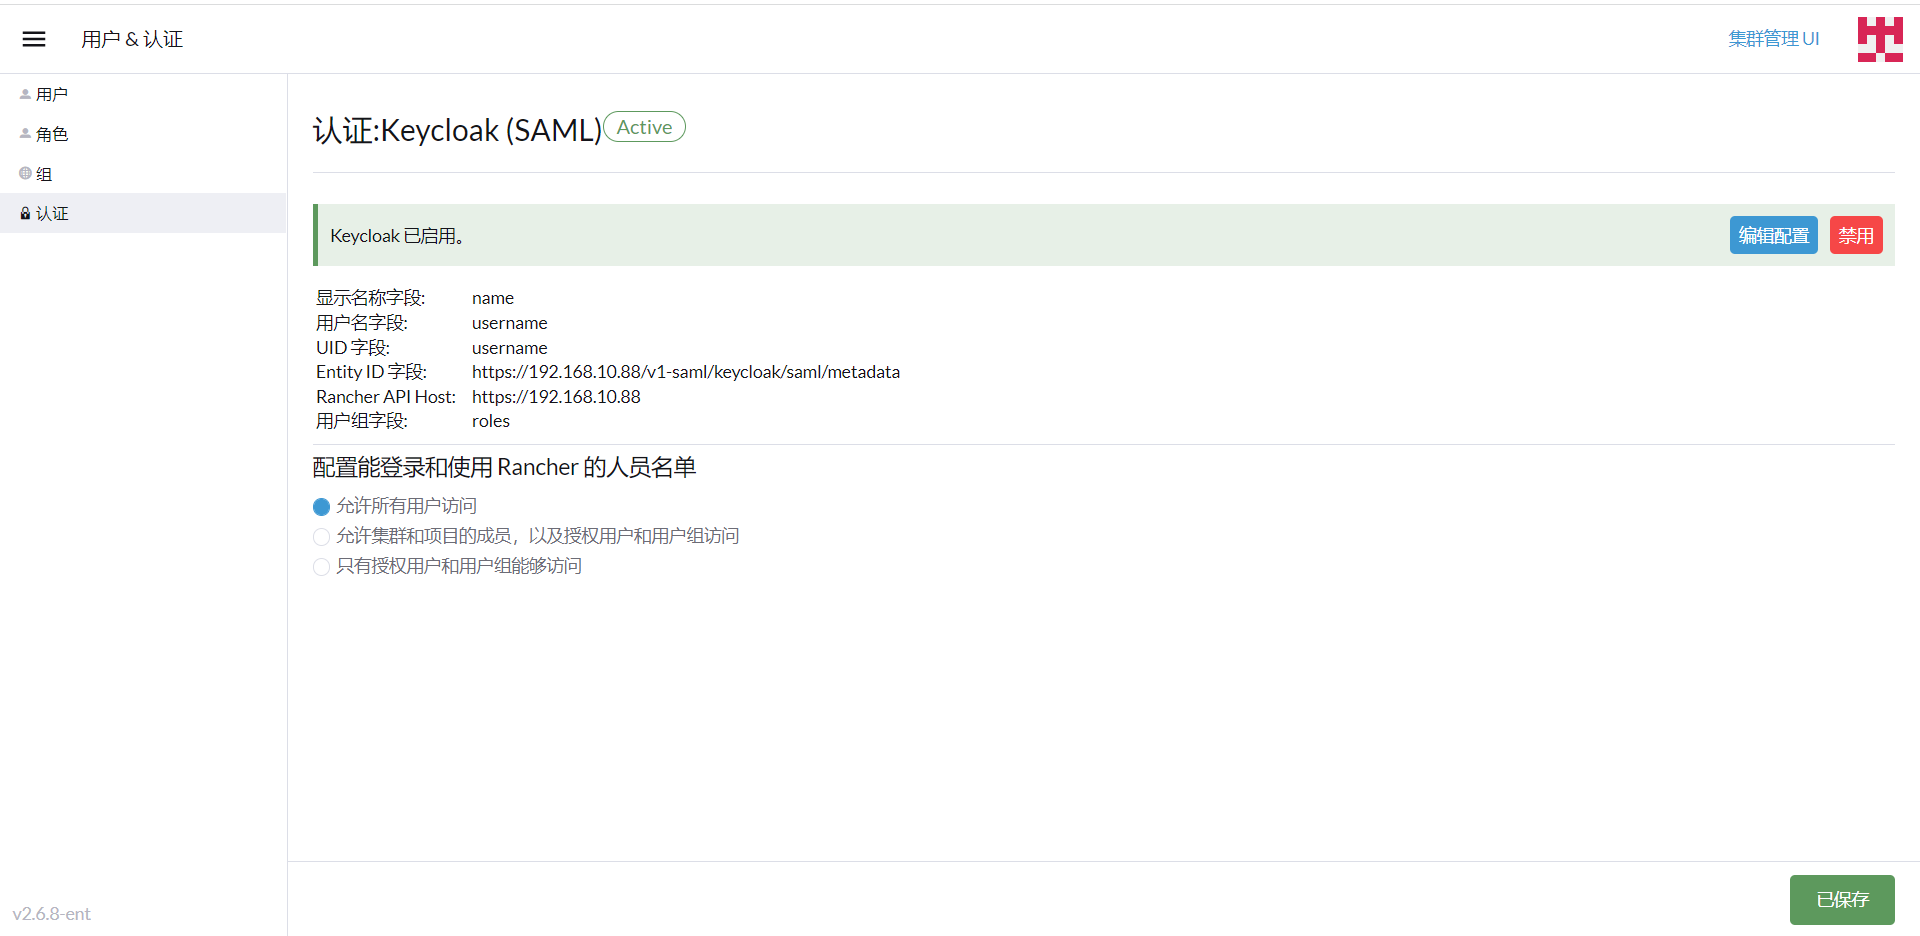Click the lock icon next to 认证
The image size is (1920, 936).
(24, 213)
